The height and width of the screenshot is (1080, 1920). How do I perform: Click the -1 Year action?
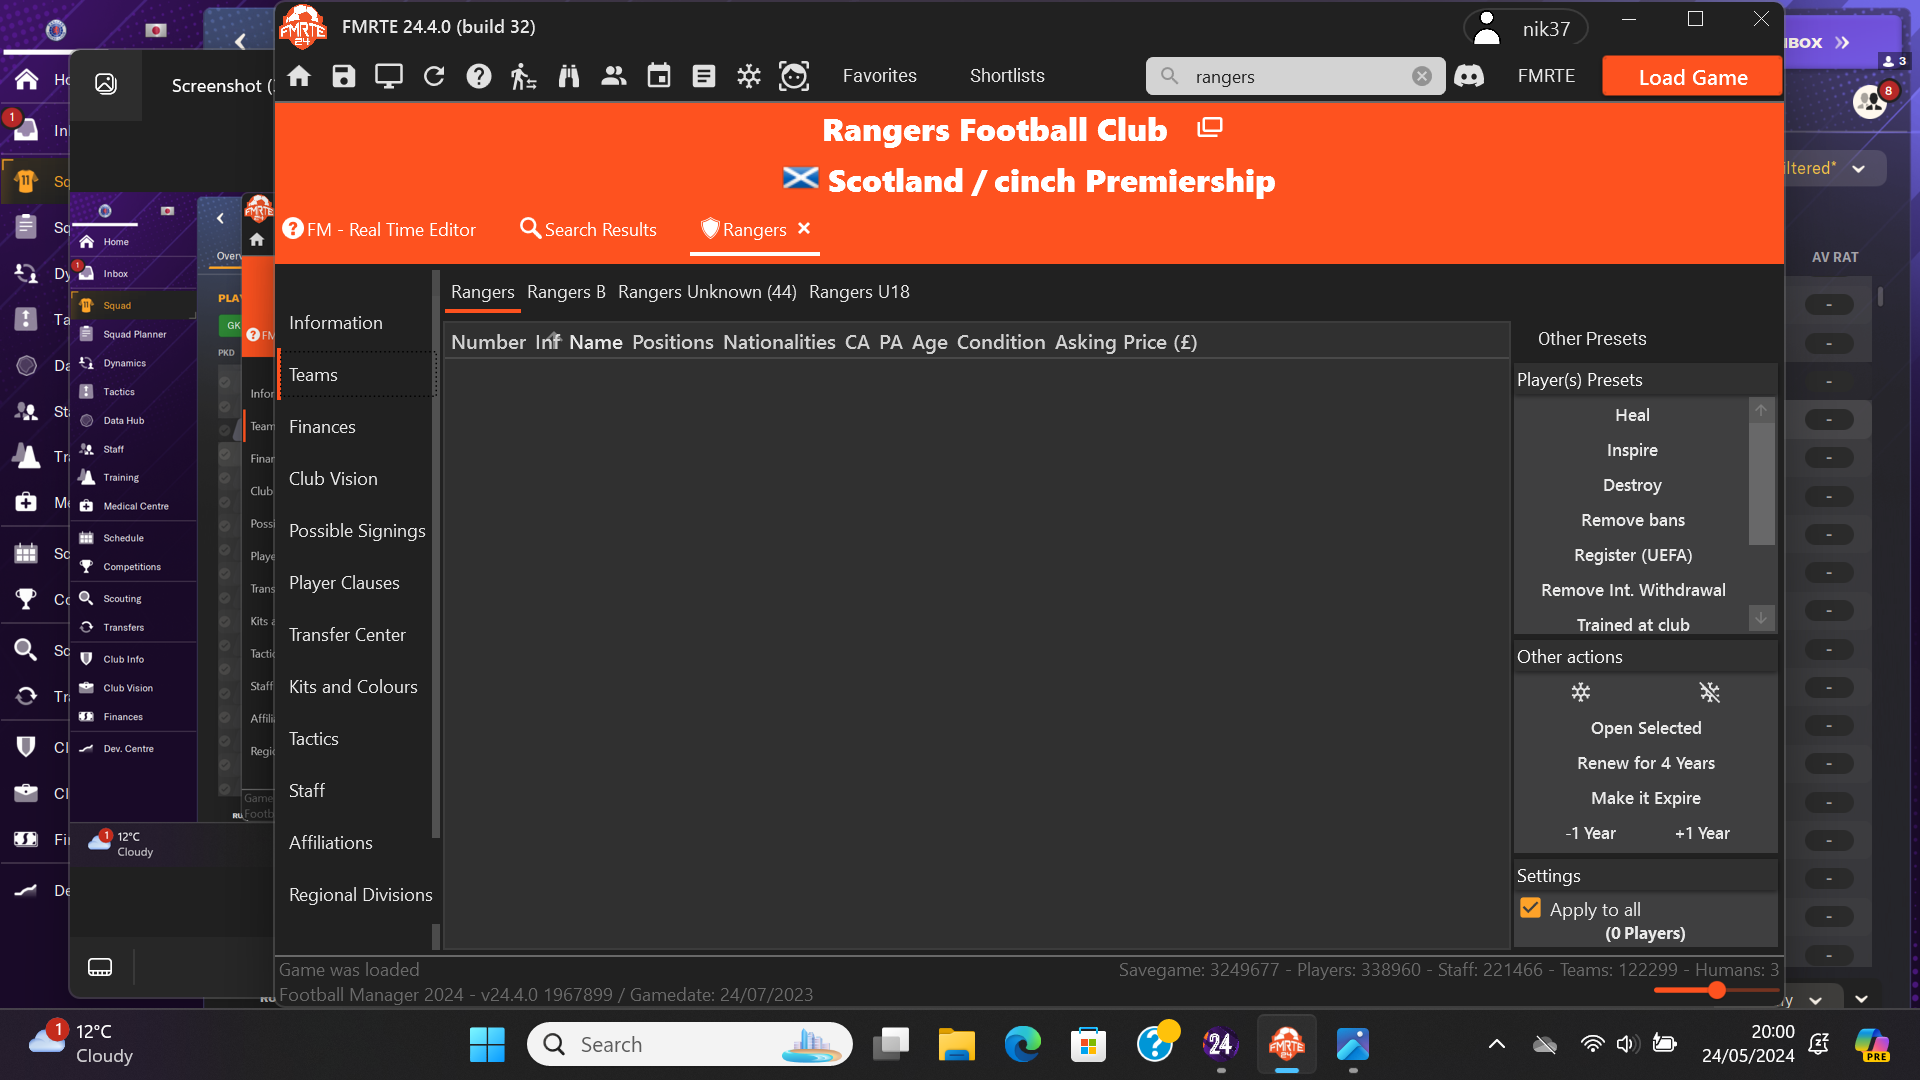(x=1590, y=833)
